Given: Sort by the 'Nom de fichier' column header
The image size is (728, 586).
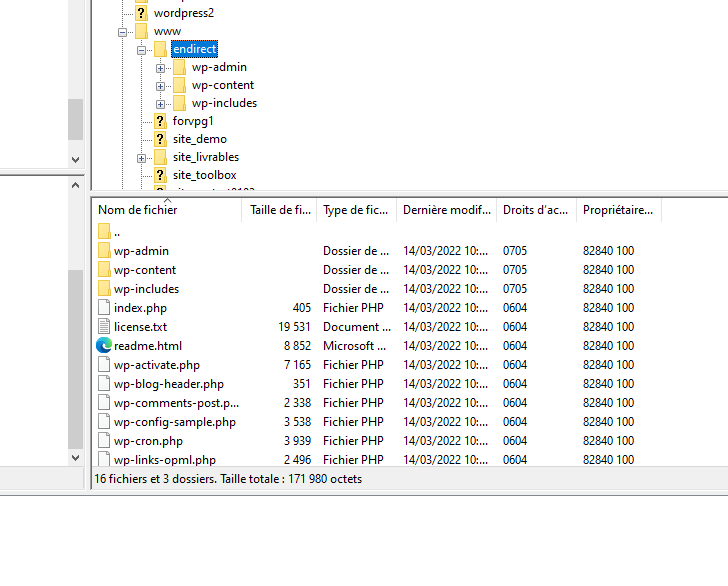Looking at the screenshot, I should (166, 210).
